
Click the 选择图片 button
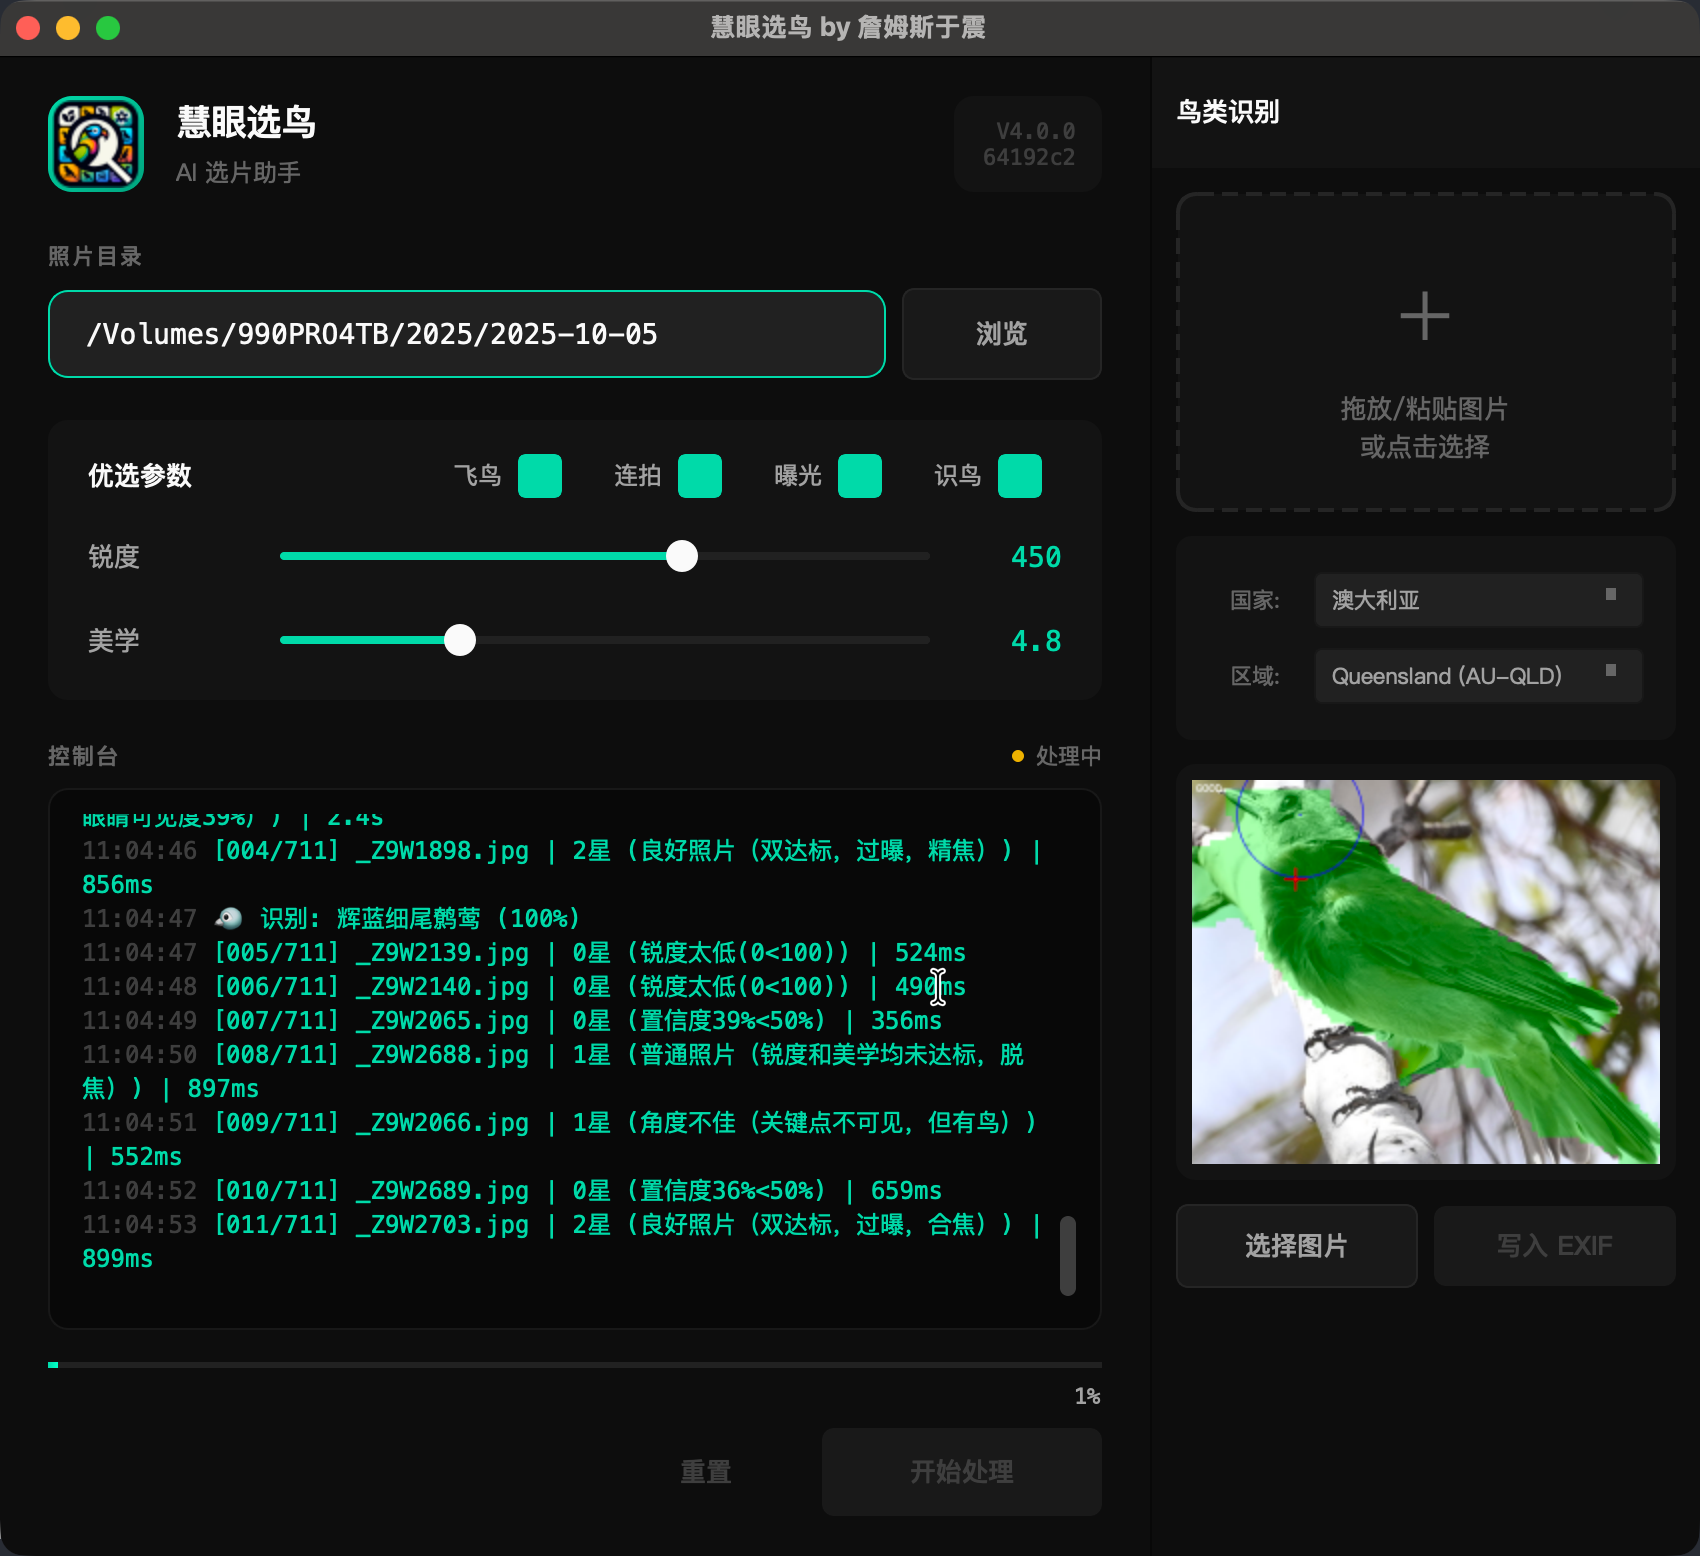1296,1246
